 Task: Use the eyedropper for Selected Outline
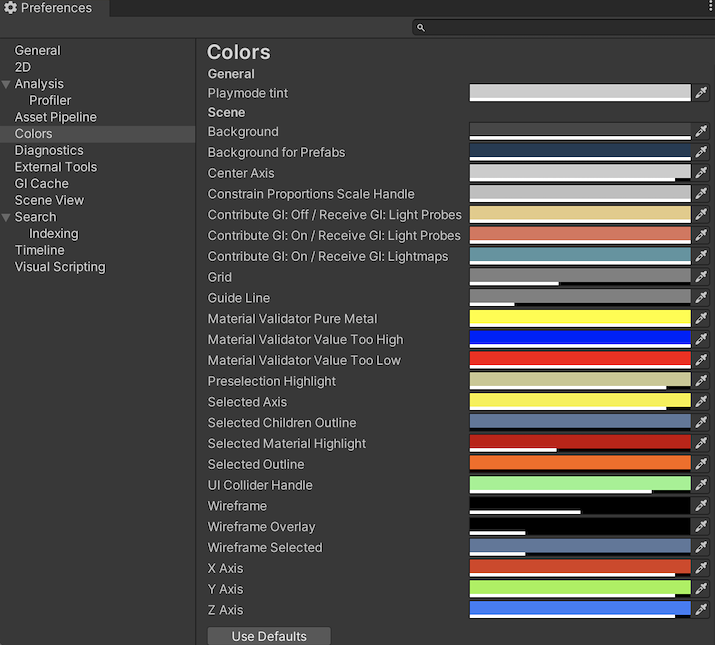coord(701,464)
